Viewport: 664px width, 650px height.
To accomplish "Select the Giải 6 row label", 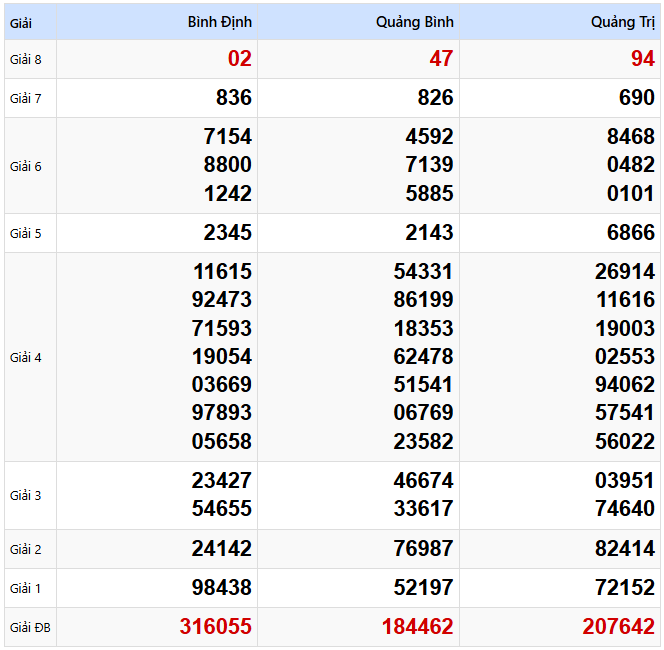I will [26, 166].
